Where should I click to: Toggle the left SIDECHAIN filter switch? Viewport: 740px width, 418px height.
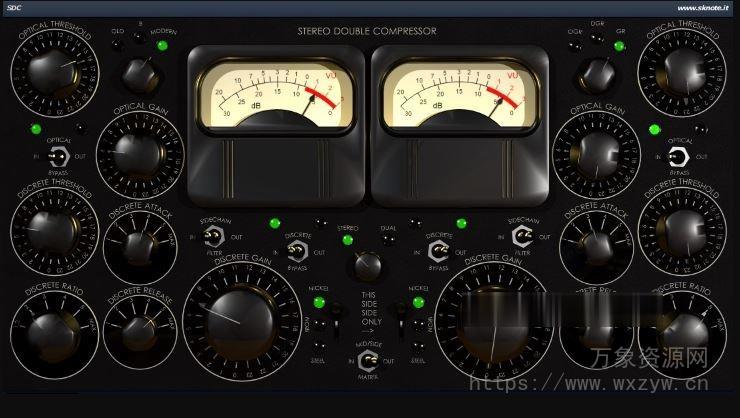click(x=213, y=237)
